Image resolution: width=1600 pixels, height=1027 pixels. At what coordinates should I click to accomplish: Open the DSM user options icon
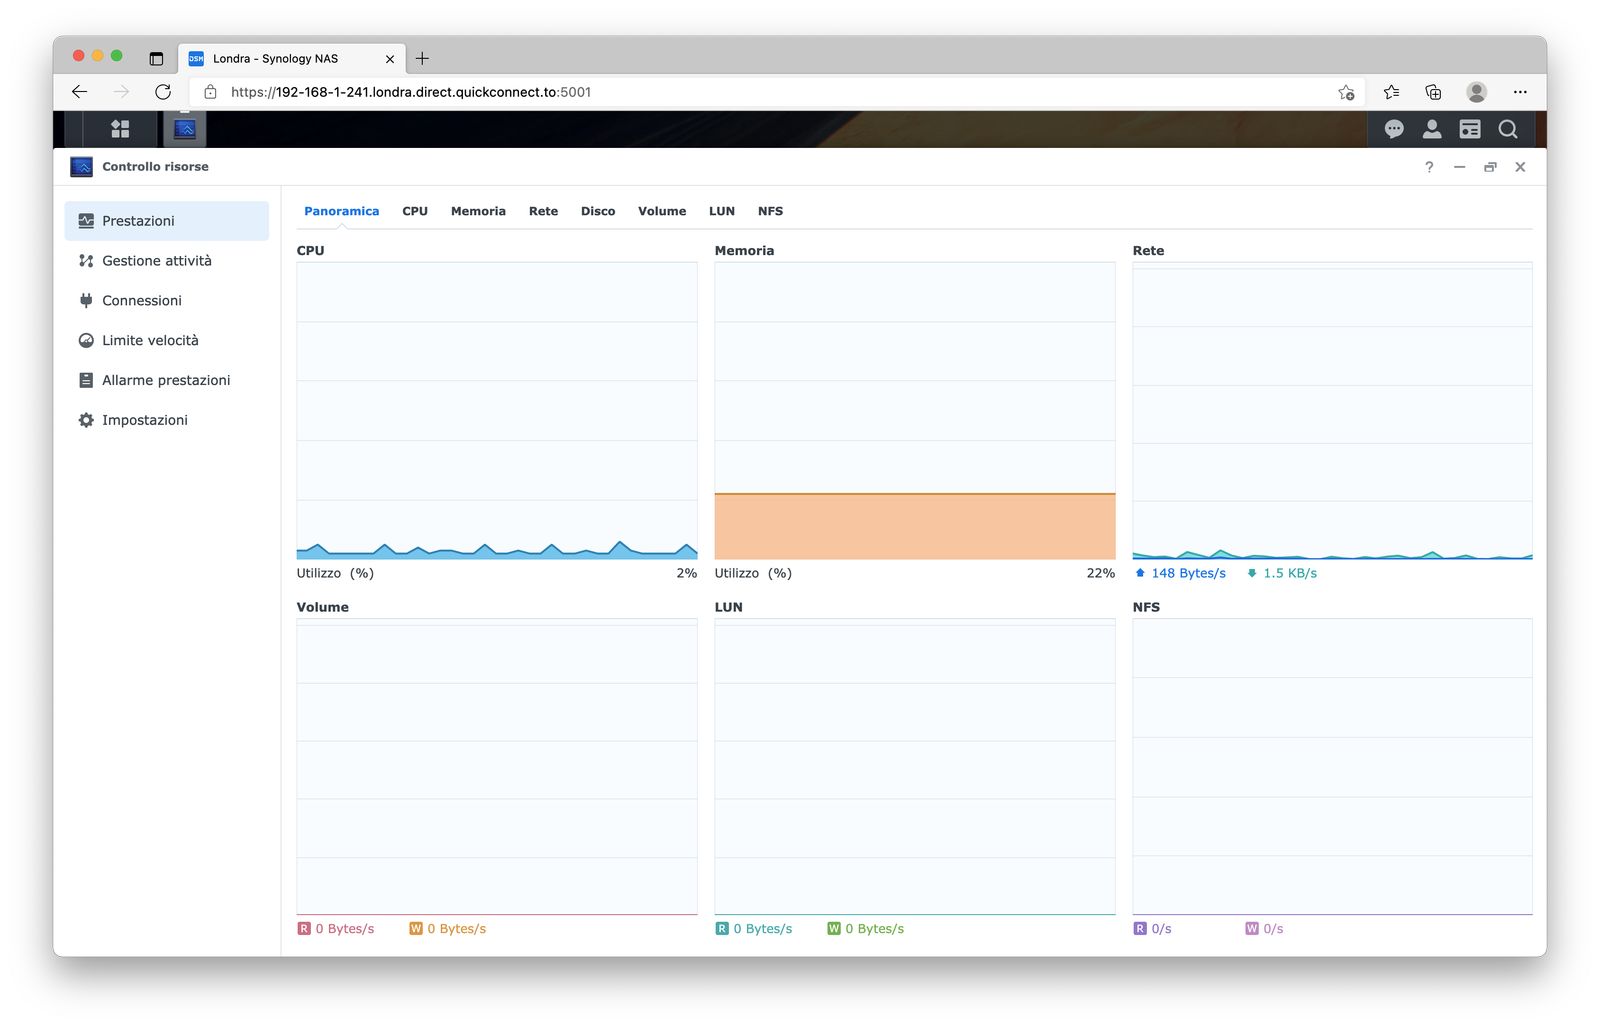click(1432, 129)
